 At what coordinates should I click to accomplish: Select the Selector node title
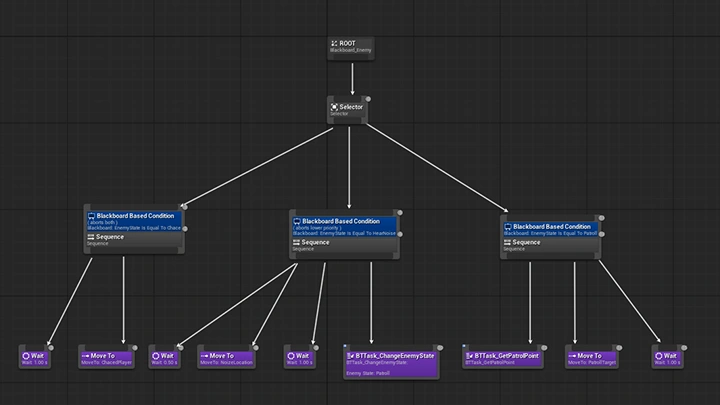351,107
